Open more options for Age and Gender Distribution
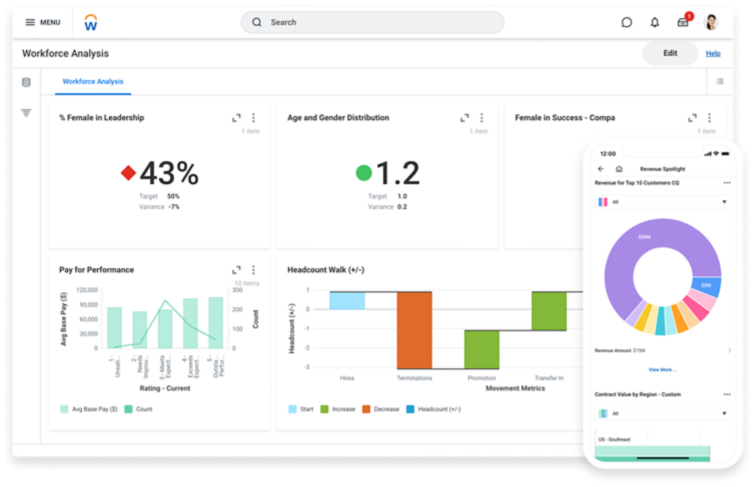The height and width of the screenshot is (487, 755). point(482,118)
